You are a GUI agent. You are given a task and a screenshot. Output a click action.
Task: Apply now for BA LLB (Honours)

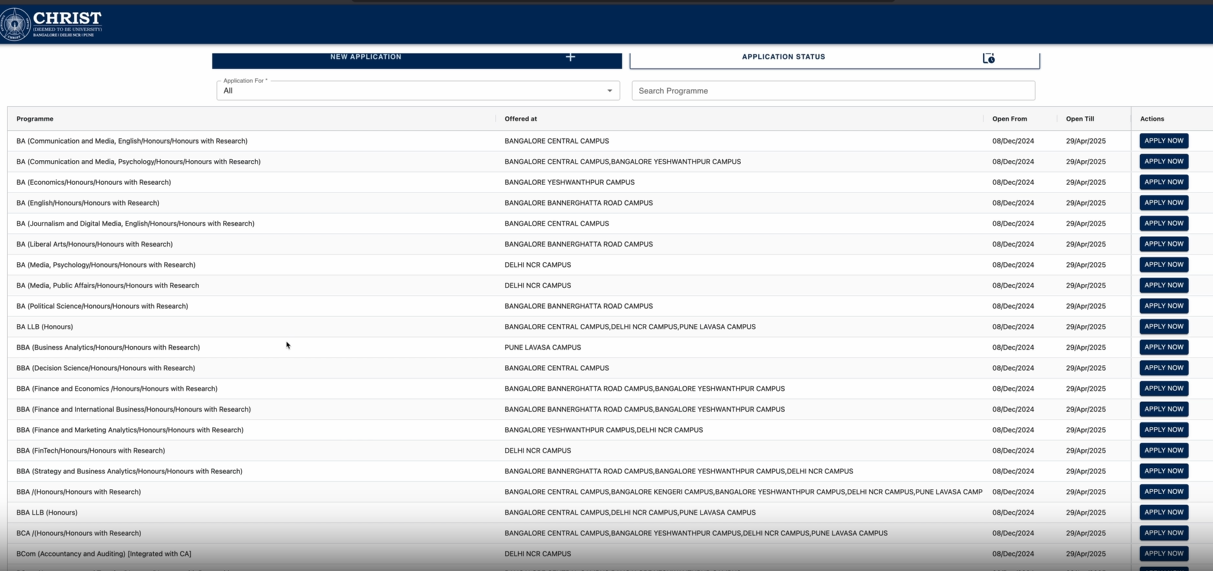click(1163, 326)
